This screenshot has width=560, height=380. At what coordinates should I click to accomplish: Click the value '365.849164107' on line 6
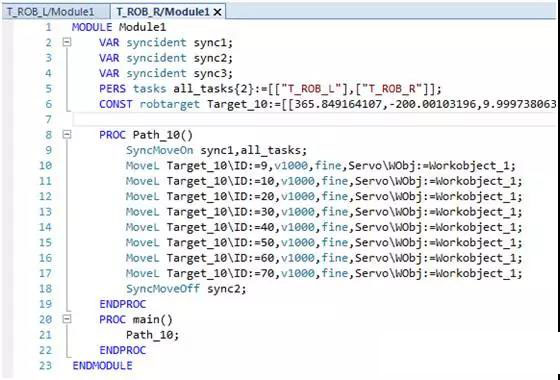click(x=339, y=104)
